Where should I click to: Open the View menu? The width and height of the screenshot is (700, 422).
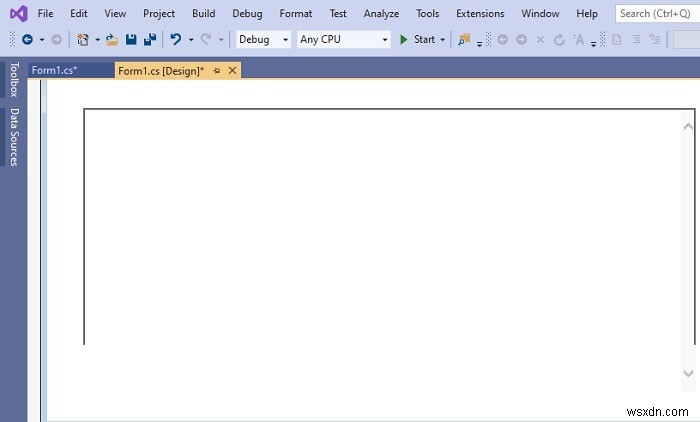click(115, 14)
